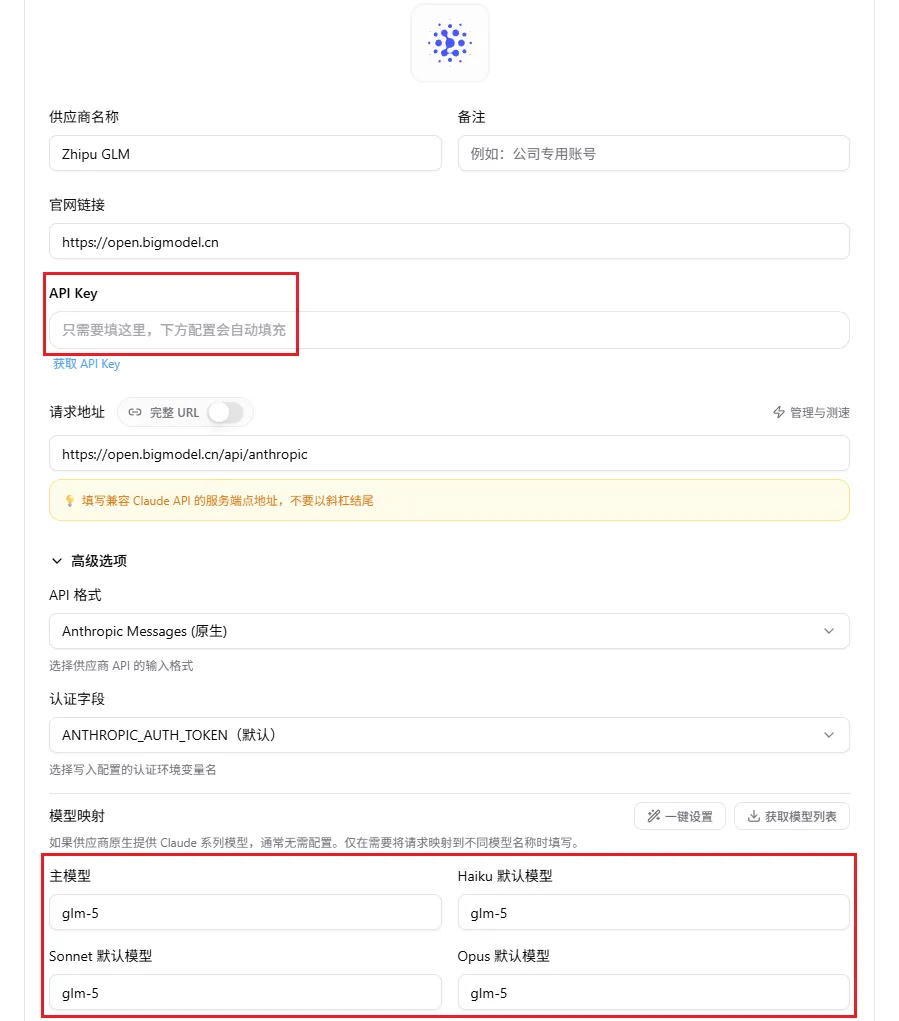Screen dimensions: 899x1021
Task: Edit the Sonnet default model field
Action: (x=245, y=993)
